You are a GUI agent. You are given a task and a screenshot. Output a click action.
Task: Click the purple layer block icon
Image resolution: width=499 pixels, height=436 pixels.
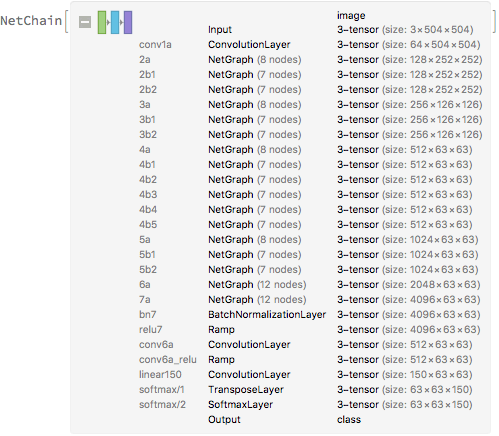(x=128, y=22)
